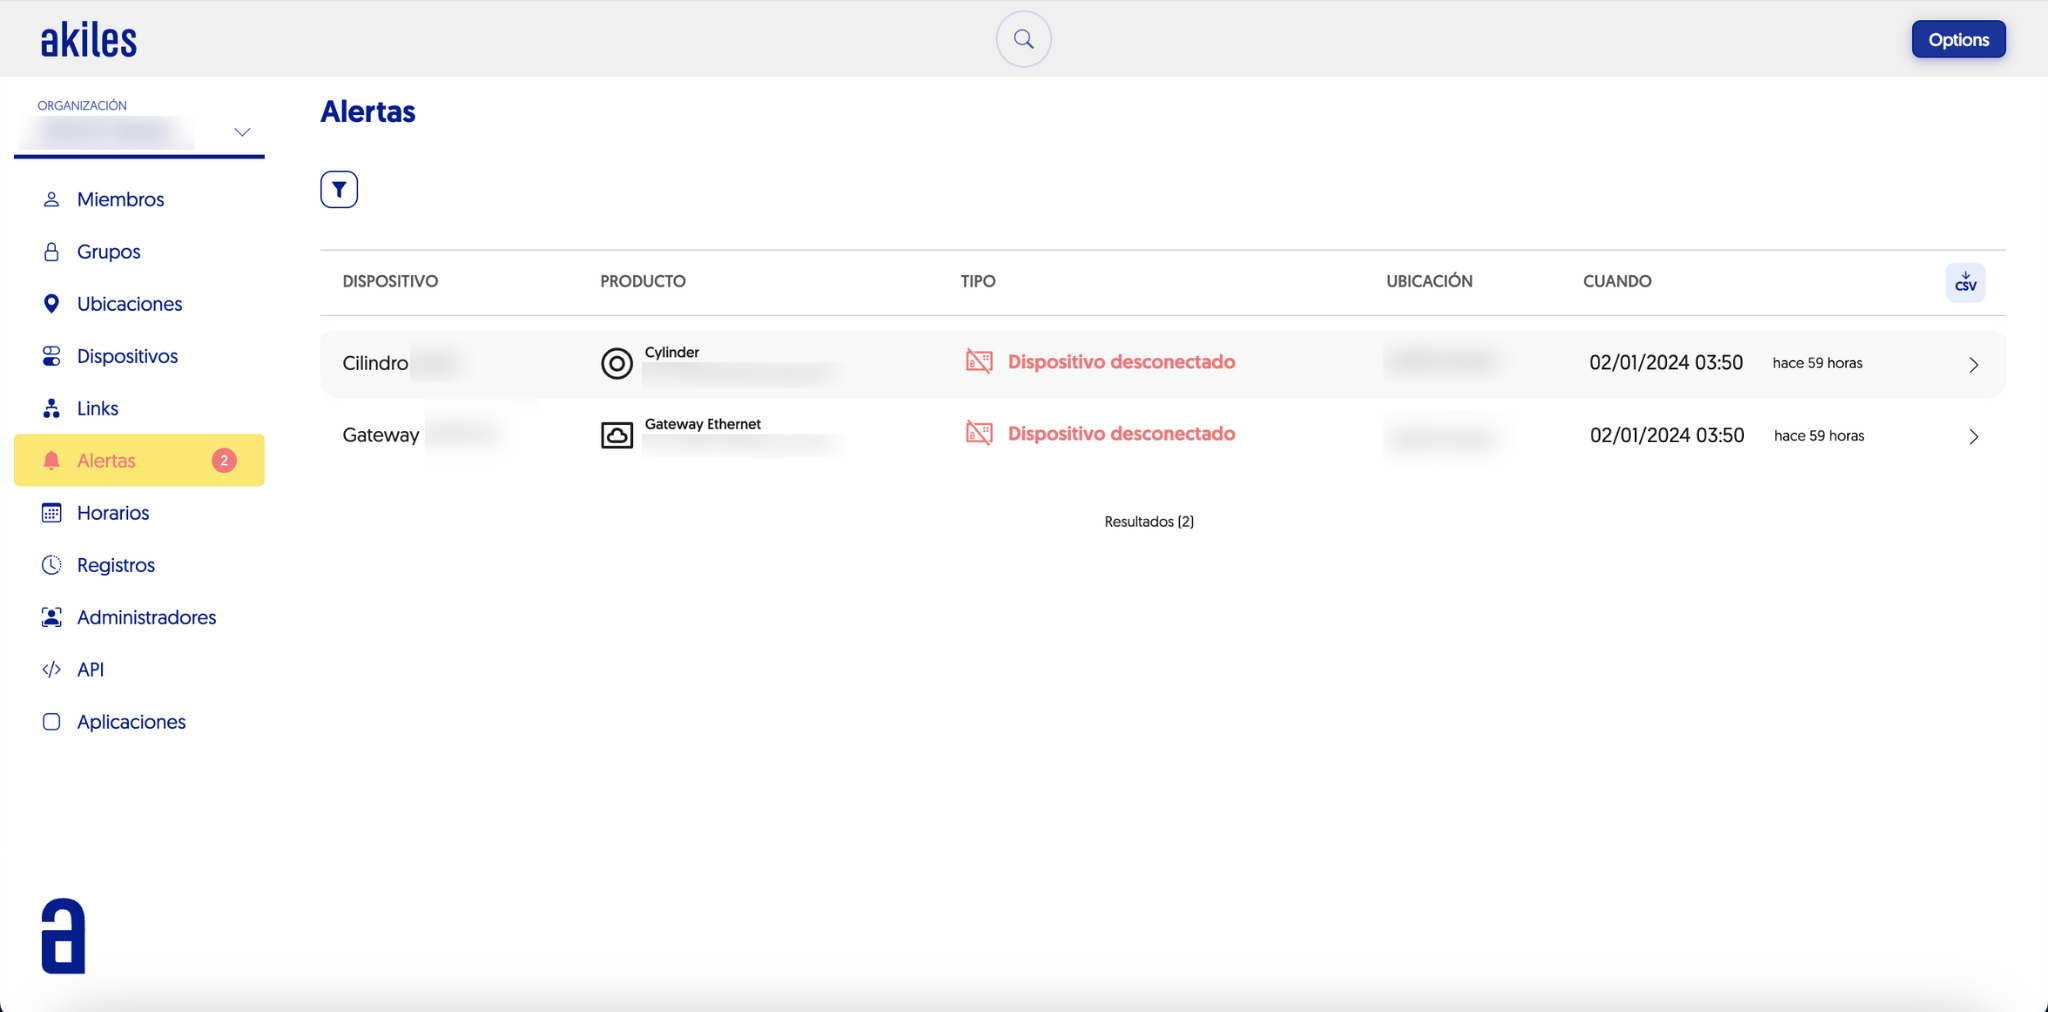Screen dimensions: 2048x1012
Task: Click the Gateway Ethernet product icon
Action: 616,435
